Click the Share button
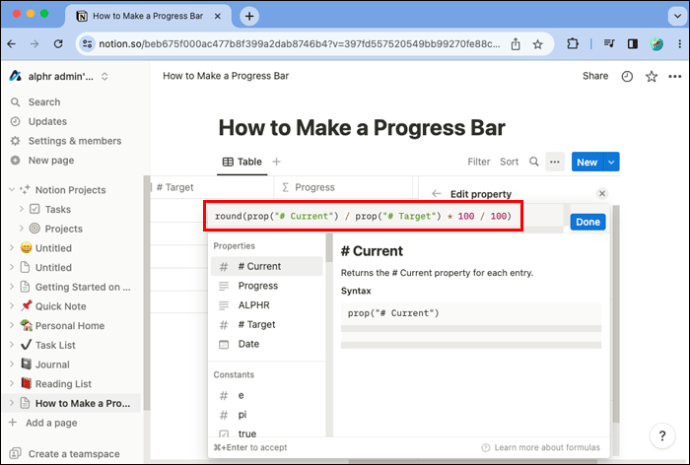The width and height of the screenshot is (690, 465). (595, 76)
